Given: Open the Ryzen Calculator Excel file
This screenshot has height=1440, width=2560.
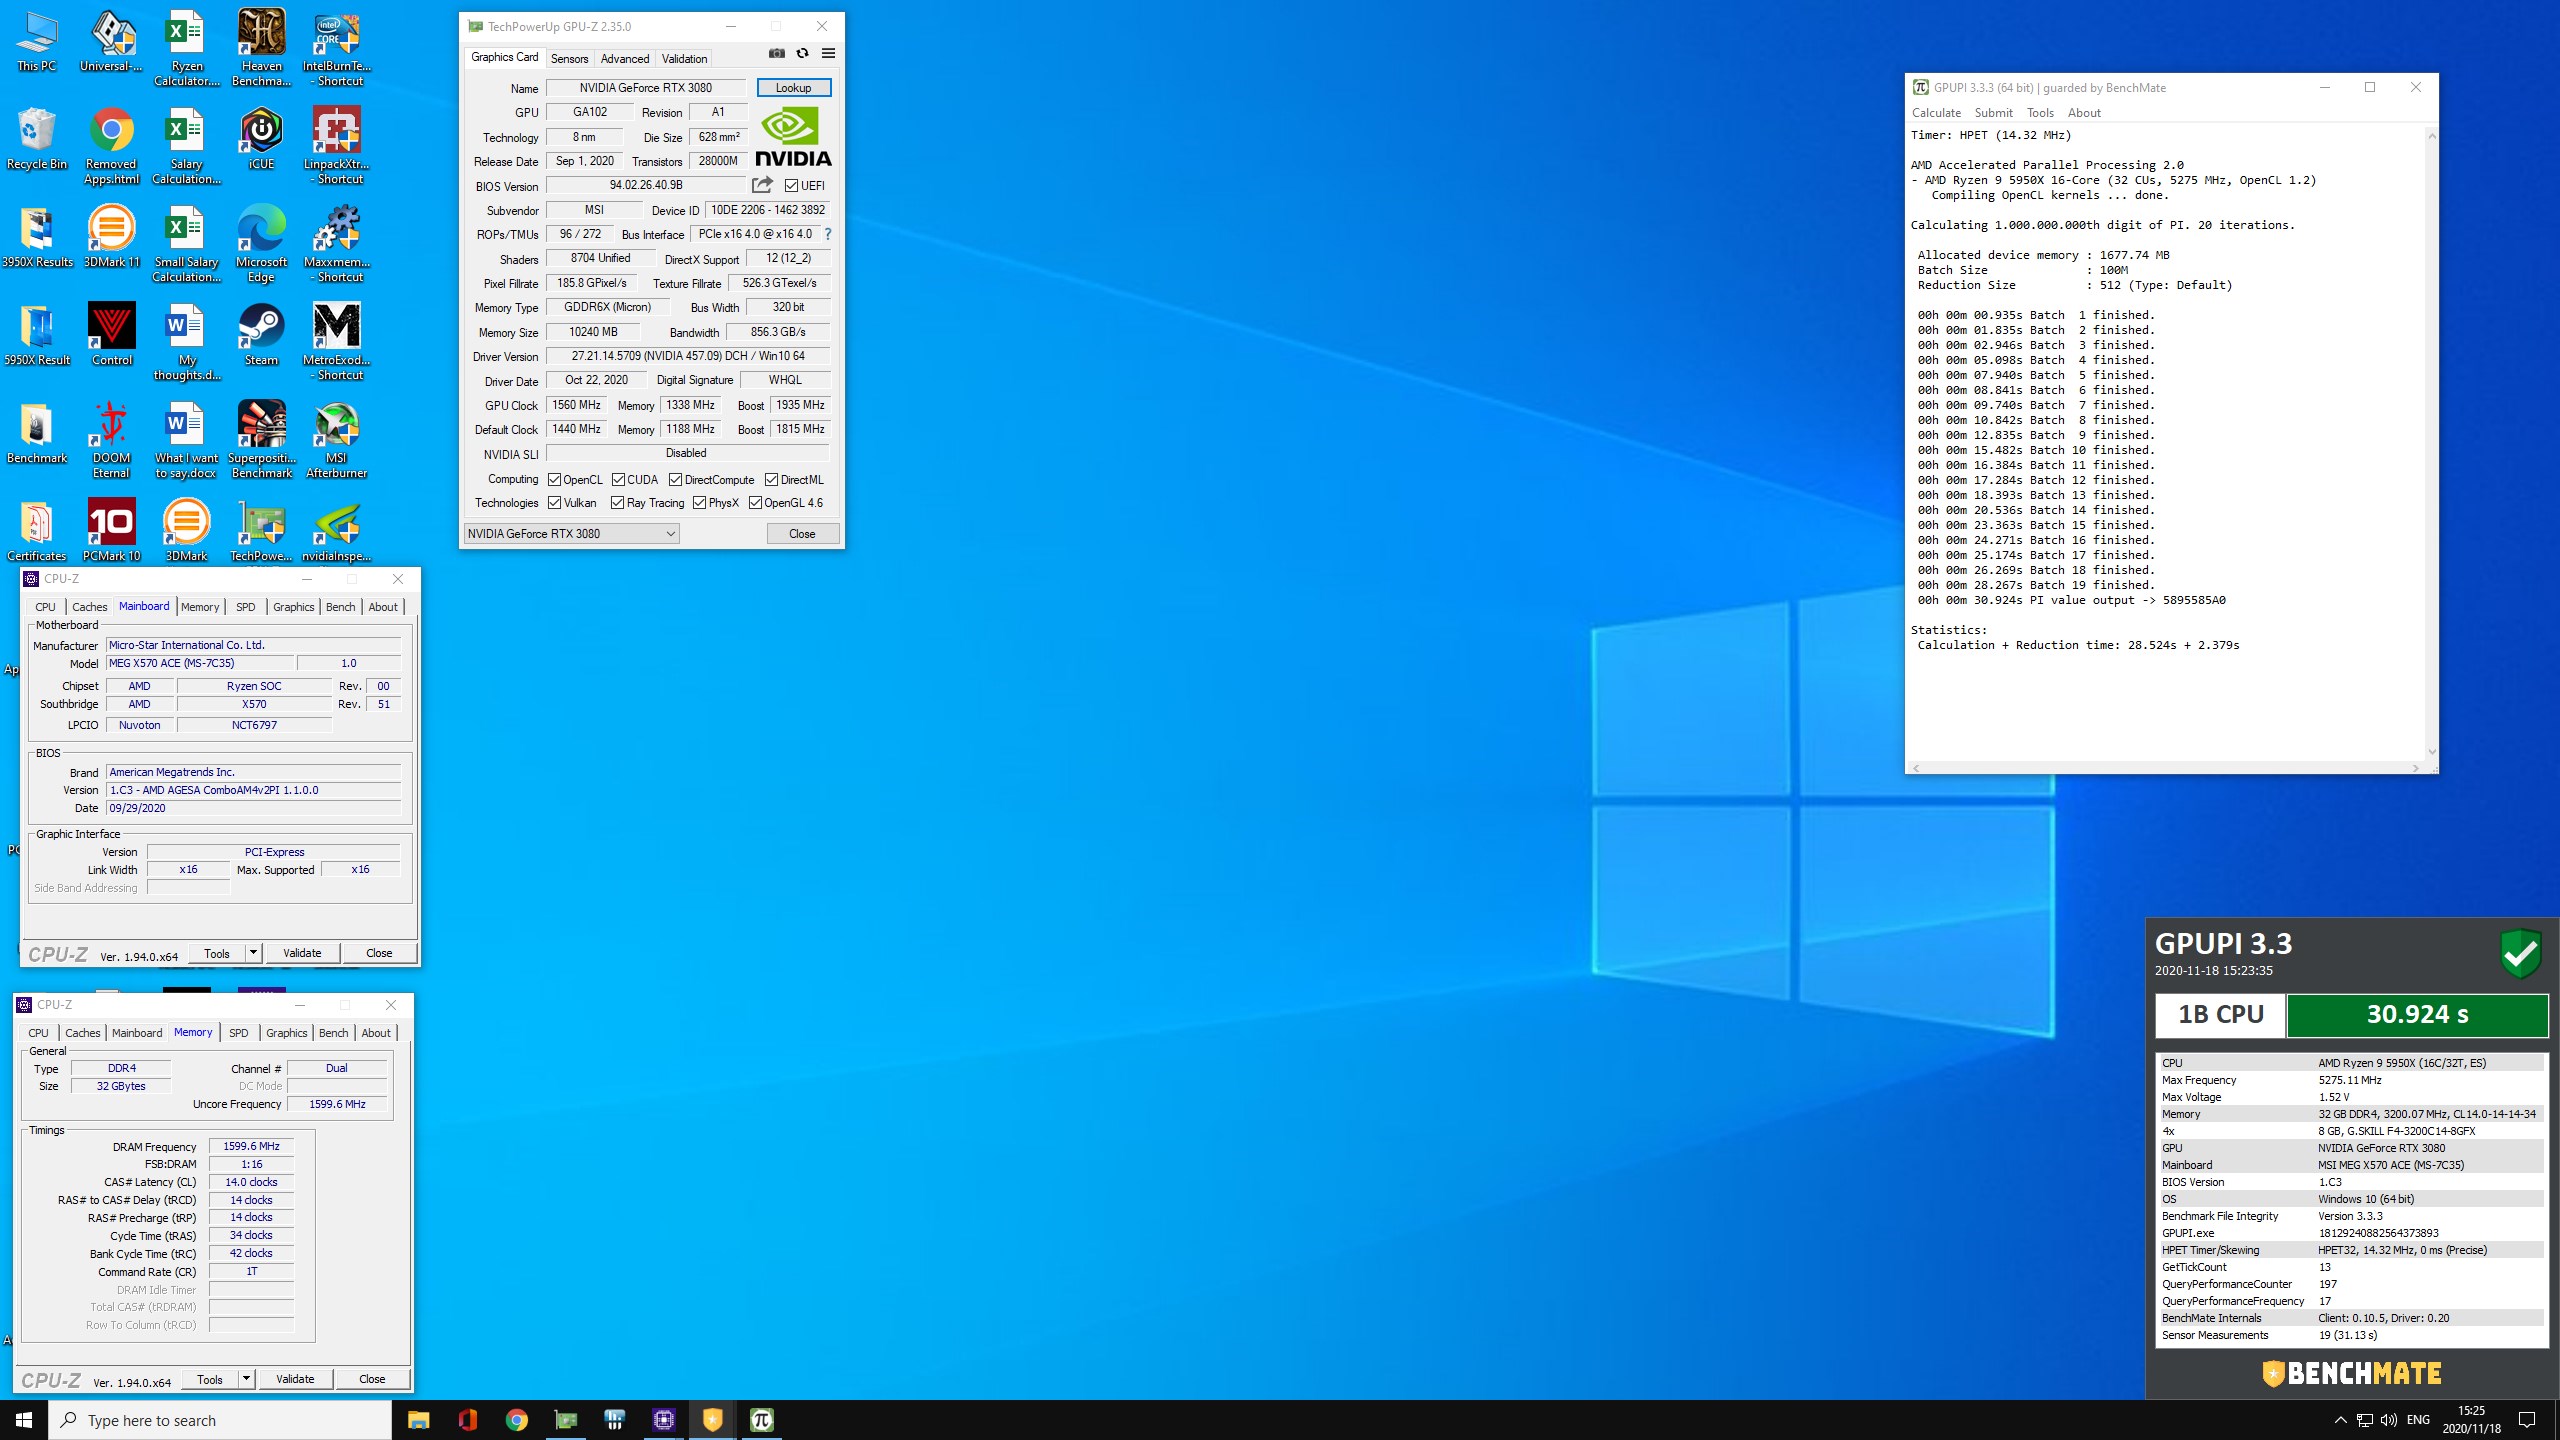Looking at the screenshot, I should pyautogui.click(x=186, y=47).
